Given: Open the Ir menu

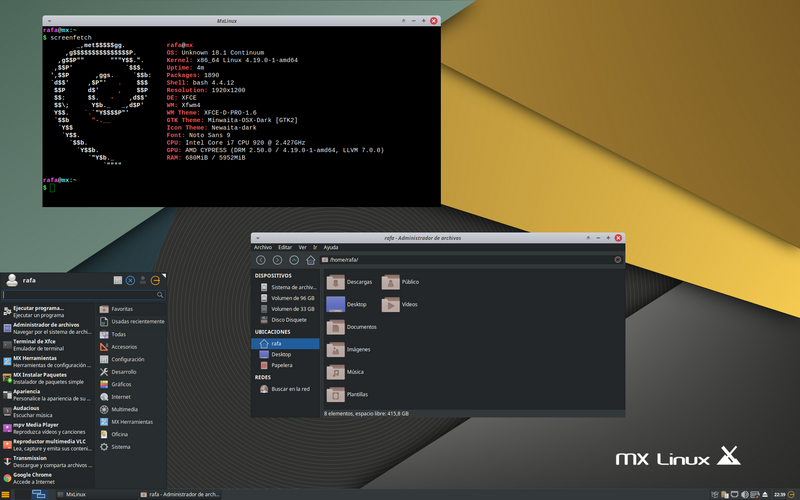Looking at the screenshot, I should point(315,247).
